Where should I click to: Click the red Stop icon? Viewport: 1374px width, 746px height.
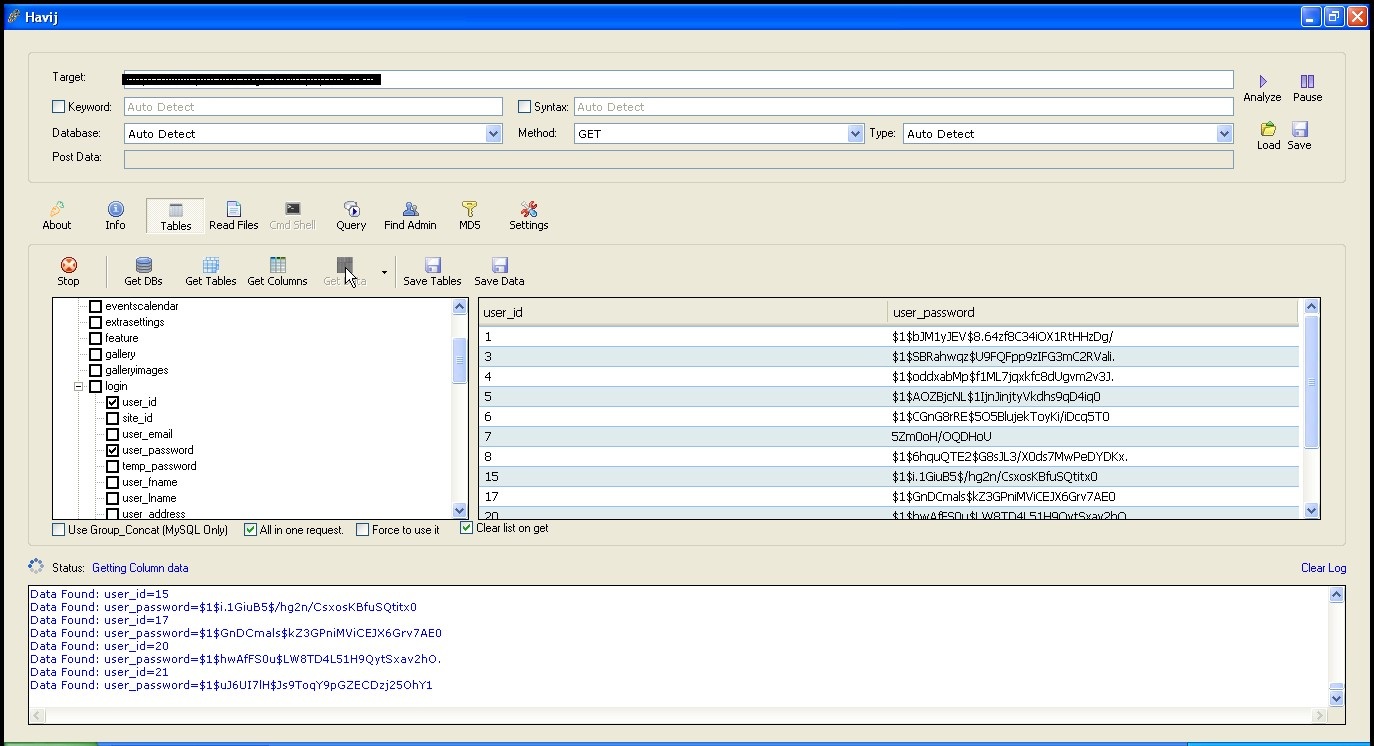(68, 265)
